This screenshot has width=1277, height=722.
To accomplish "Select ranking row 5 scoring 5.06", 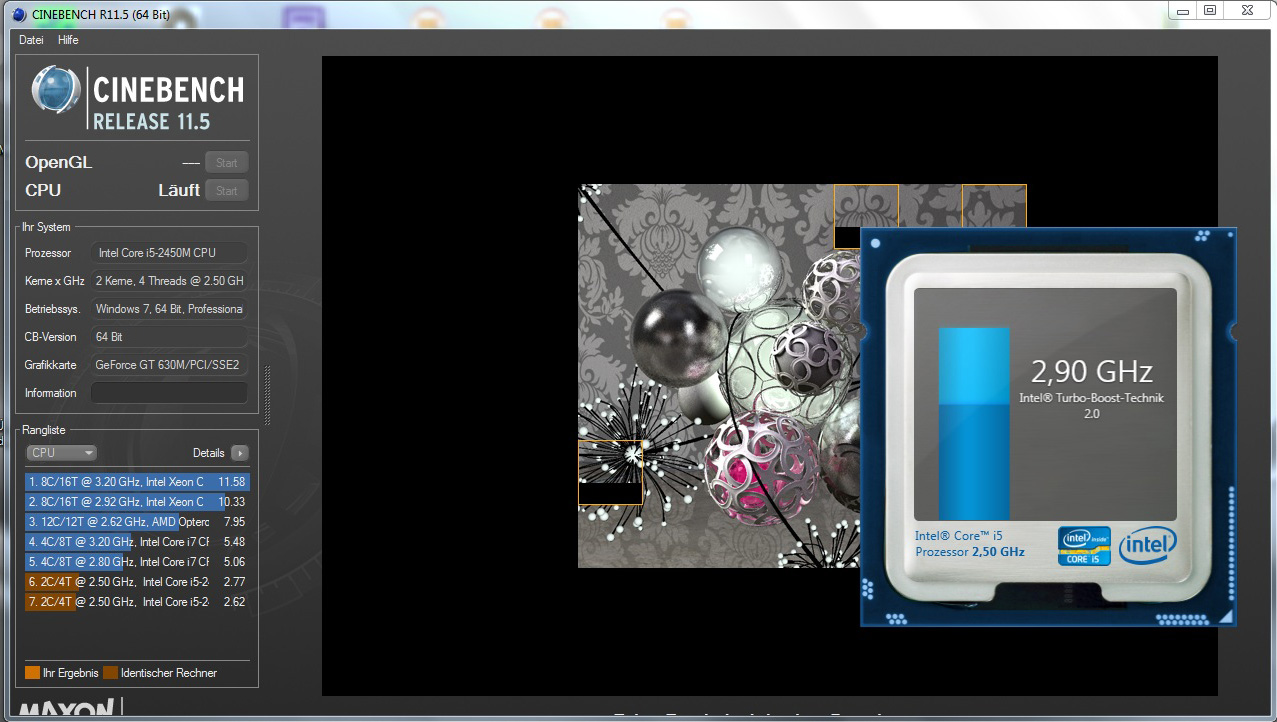I will pyautogui.click(x=137, y=562).
